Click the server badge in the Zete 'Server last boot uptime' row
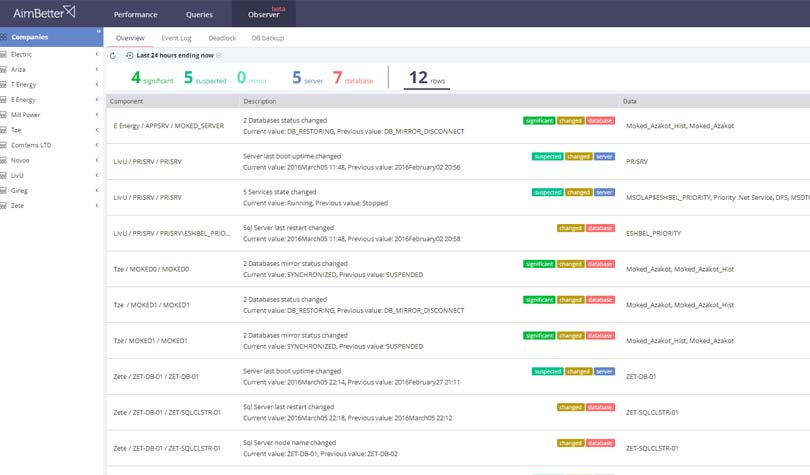Screen dimensions: 810x475 (604, 372)
